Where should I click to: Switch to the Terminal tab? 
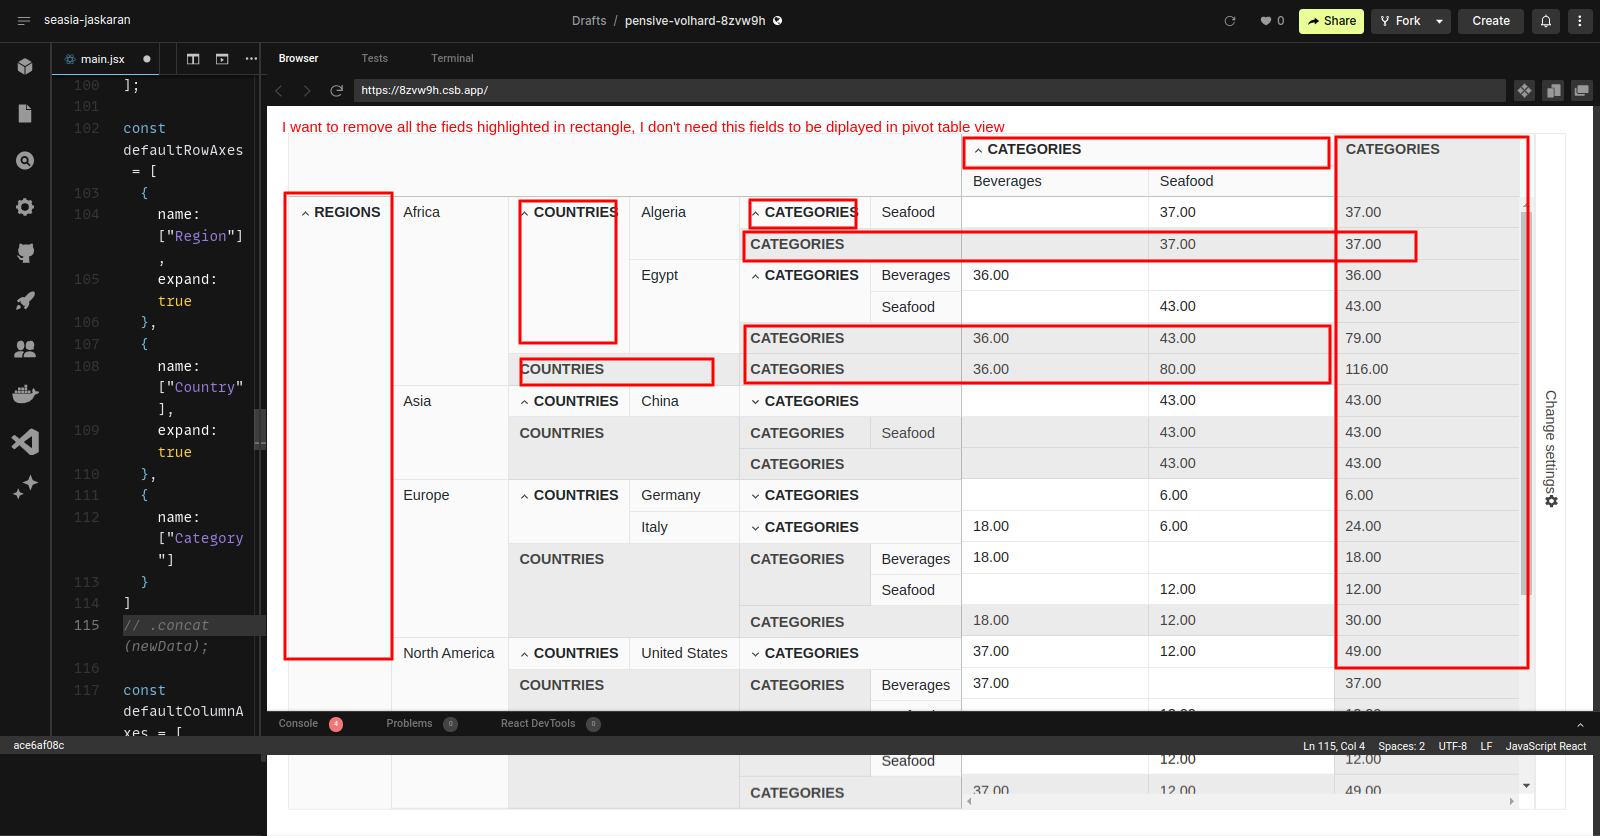(452, 59)
